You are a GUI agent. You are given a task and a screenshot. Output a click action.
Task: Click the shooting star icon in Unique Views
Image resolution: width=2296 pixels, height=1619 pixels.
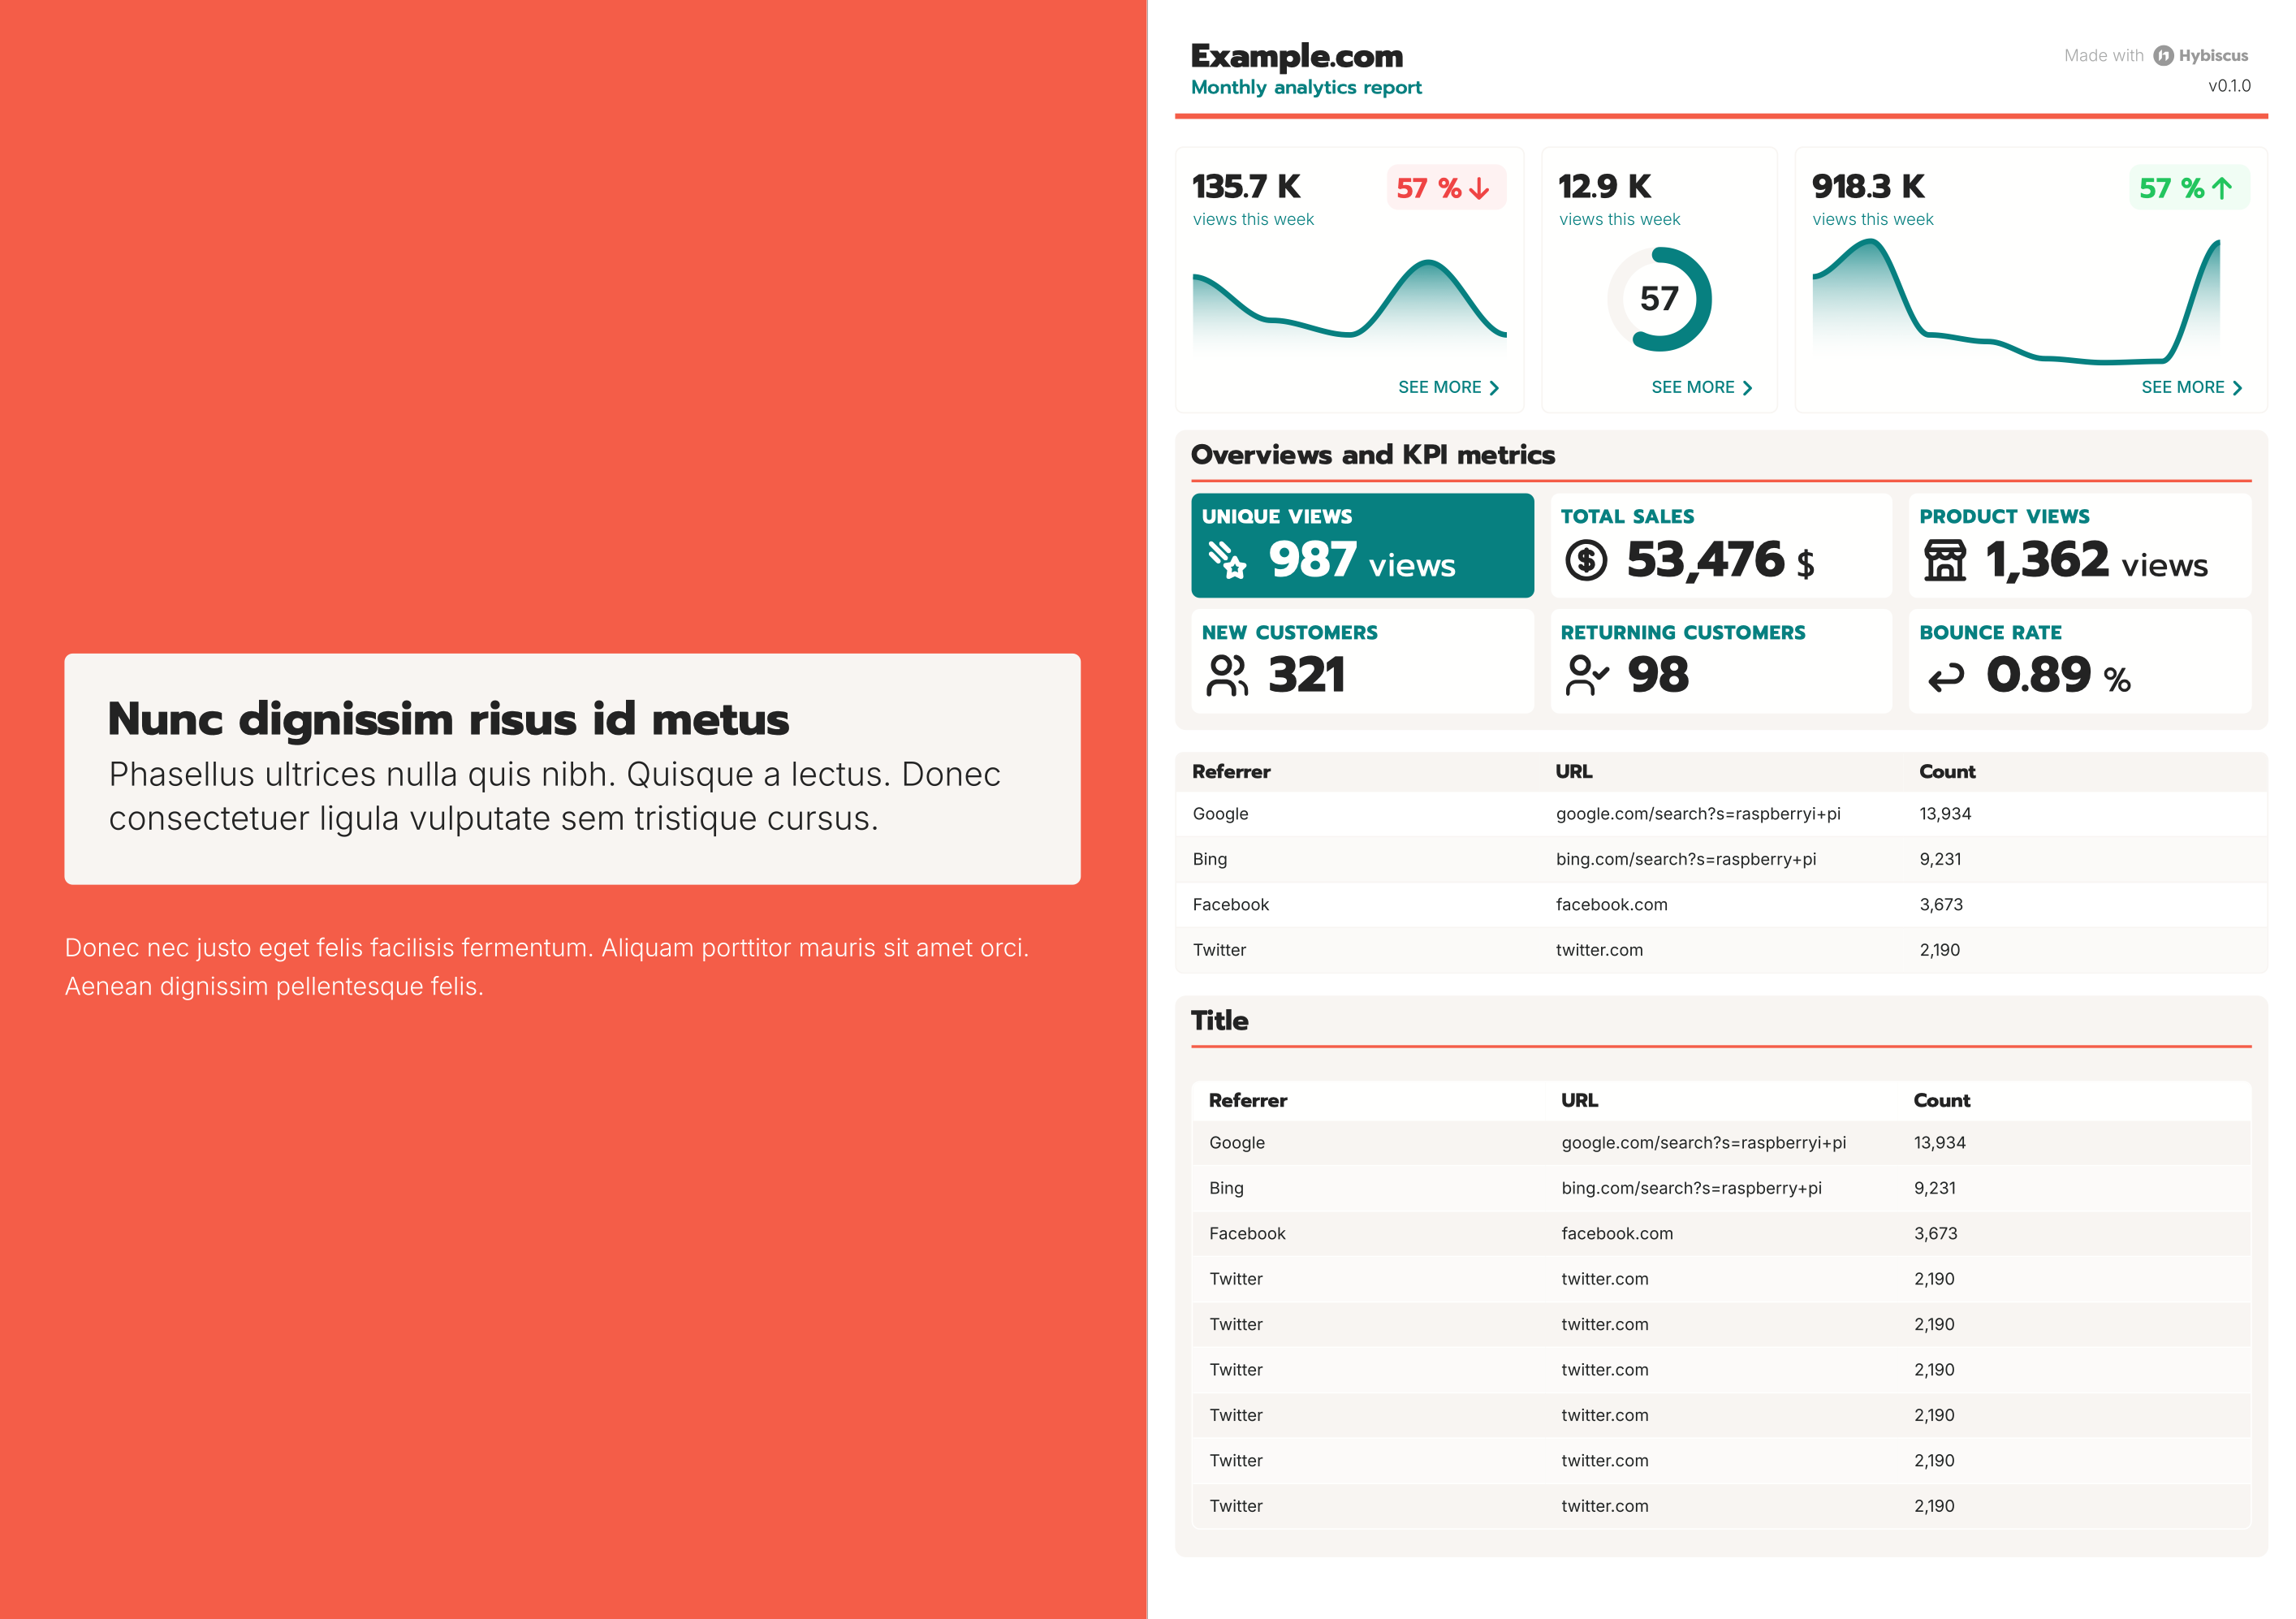pos(1227,560)
